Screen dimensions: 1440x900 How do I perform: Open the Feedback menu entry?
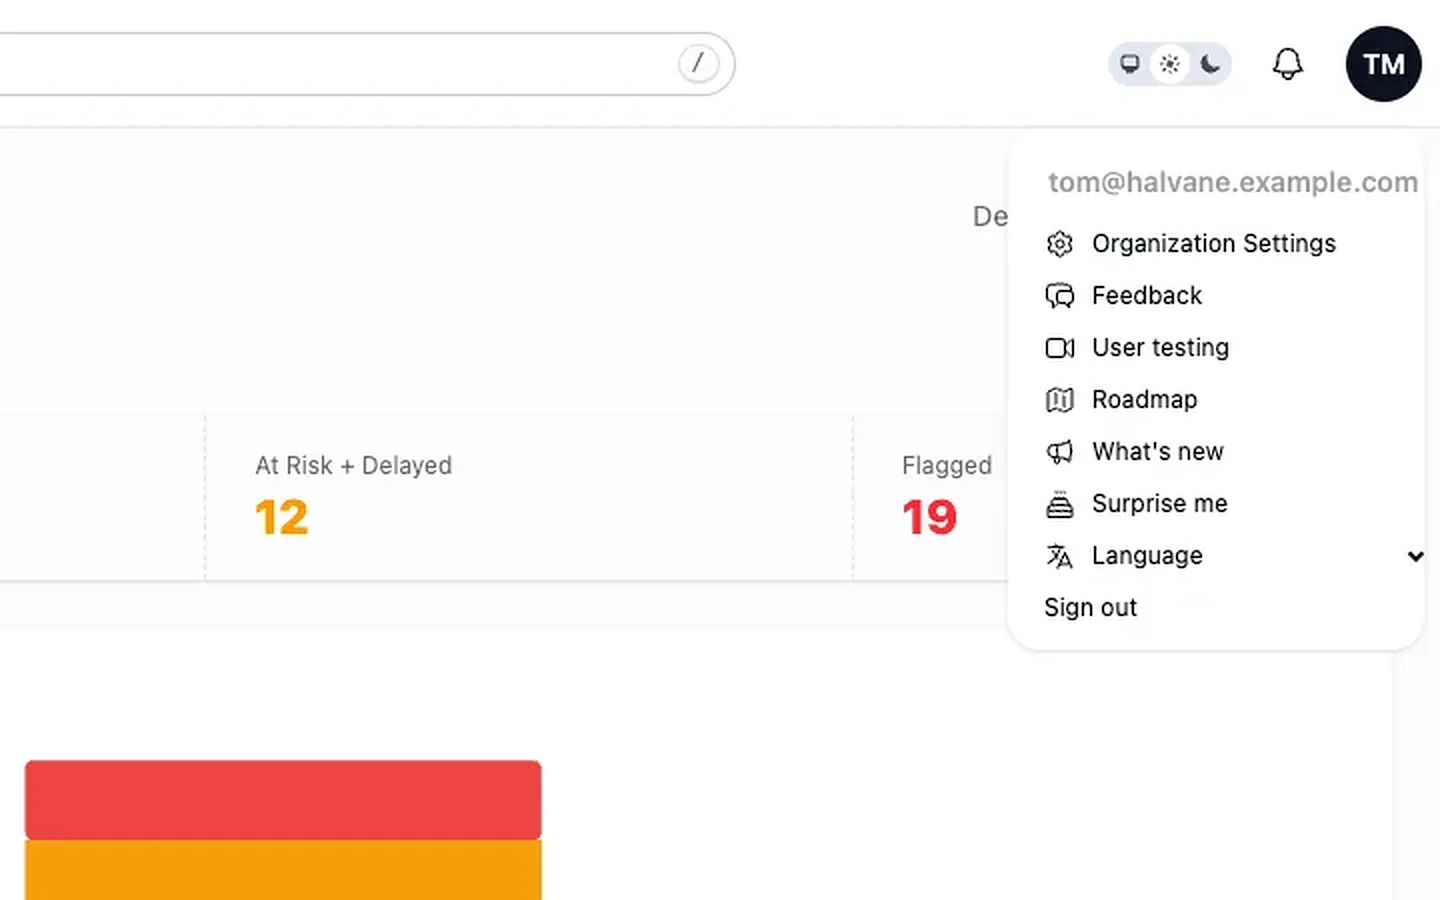tap(1147, 295)
